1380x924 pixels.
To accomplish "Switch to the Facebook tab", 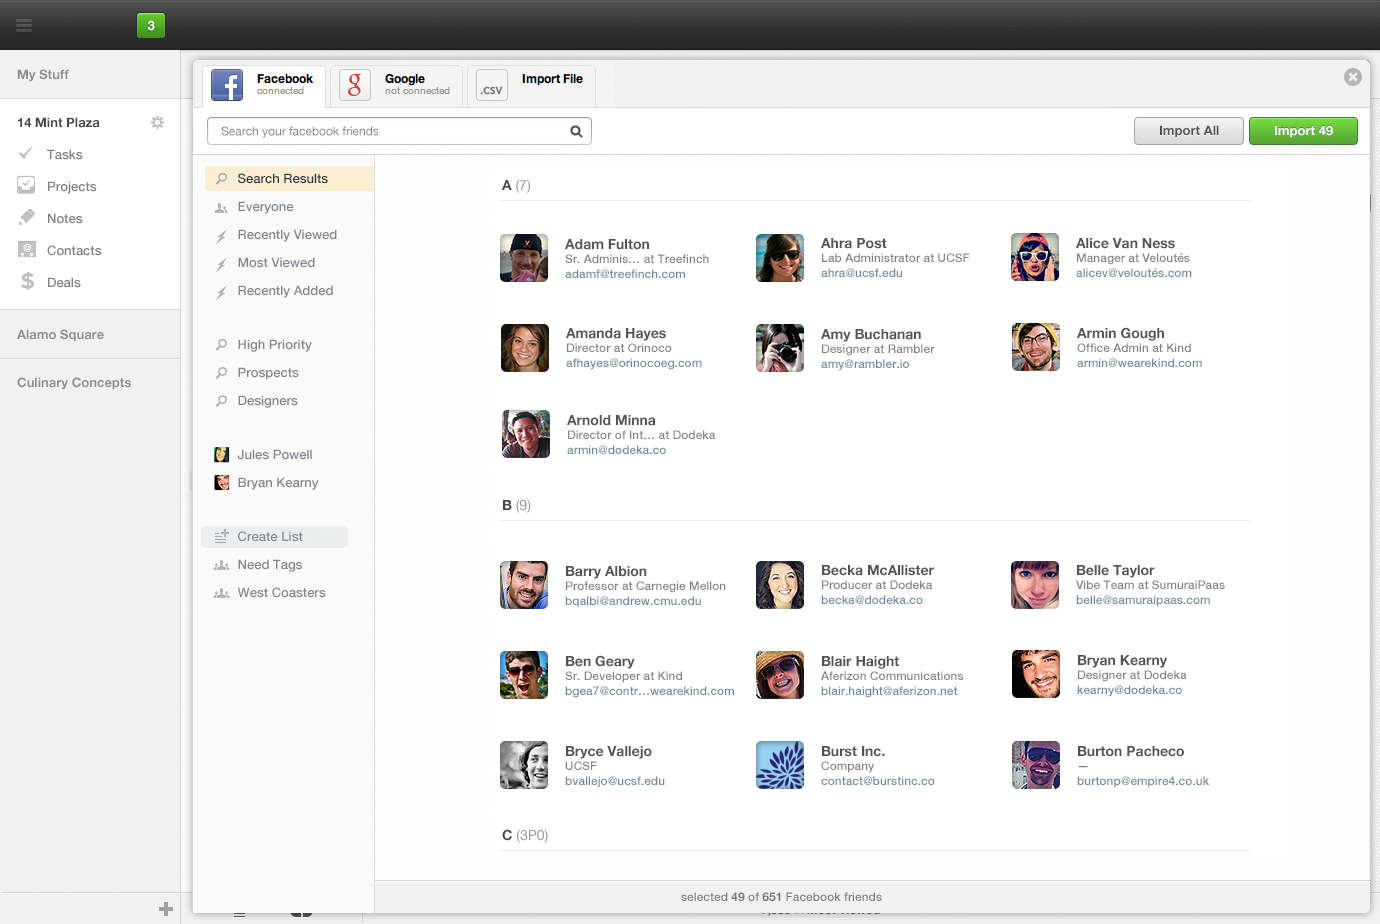I will (x=264, y=86).
